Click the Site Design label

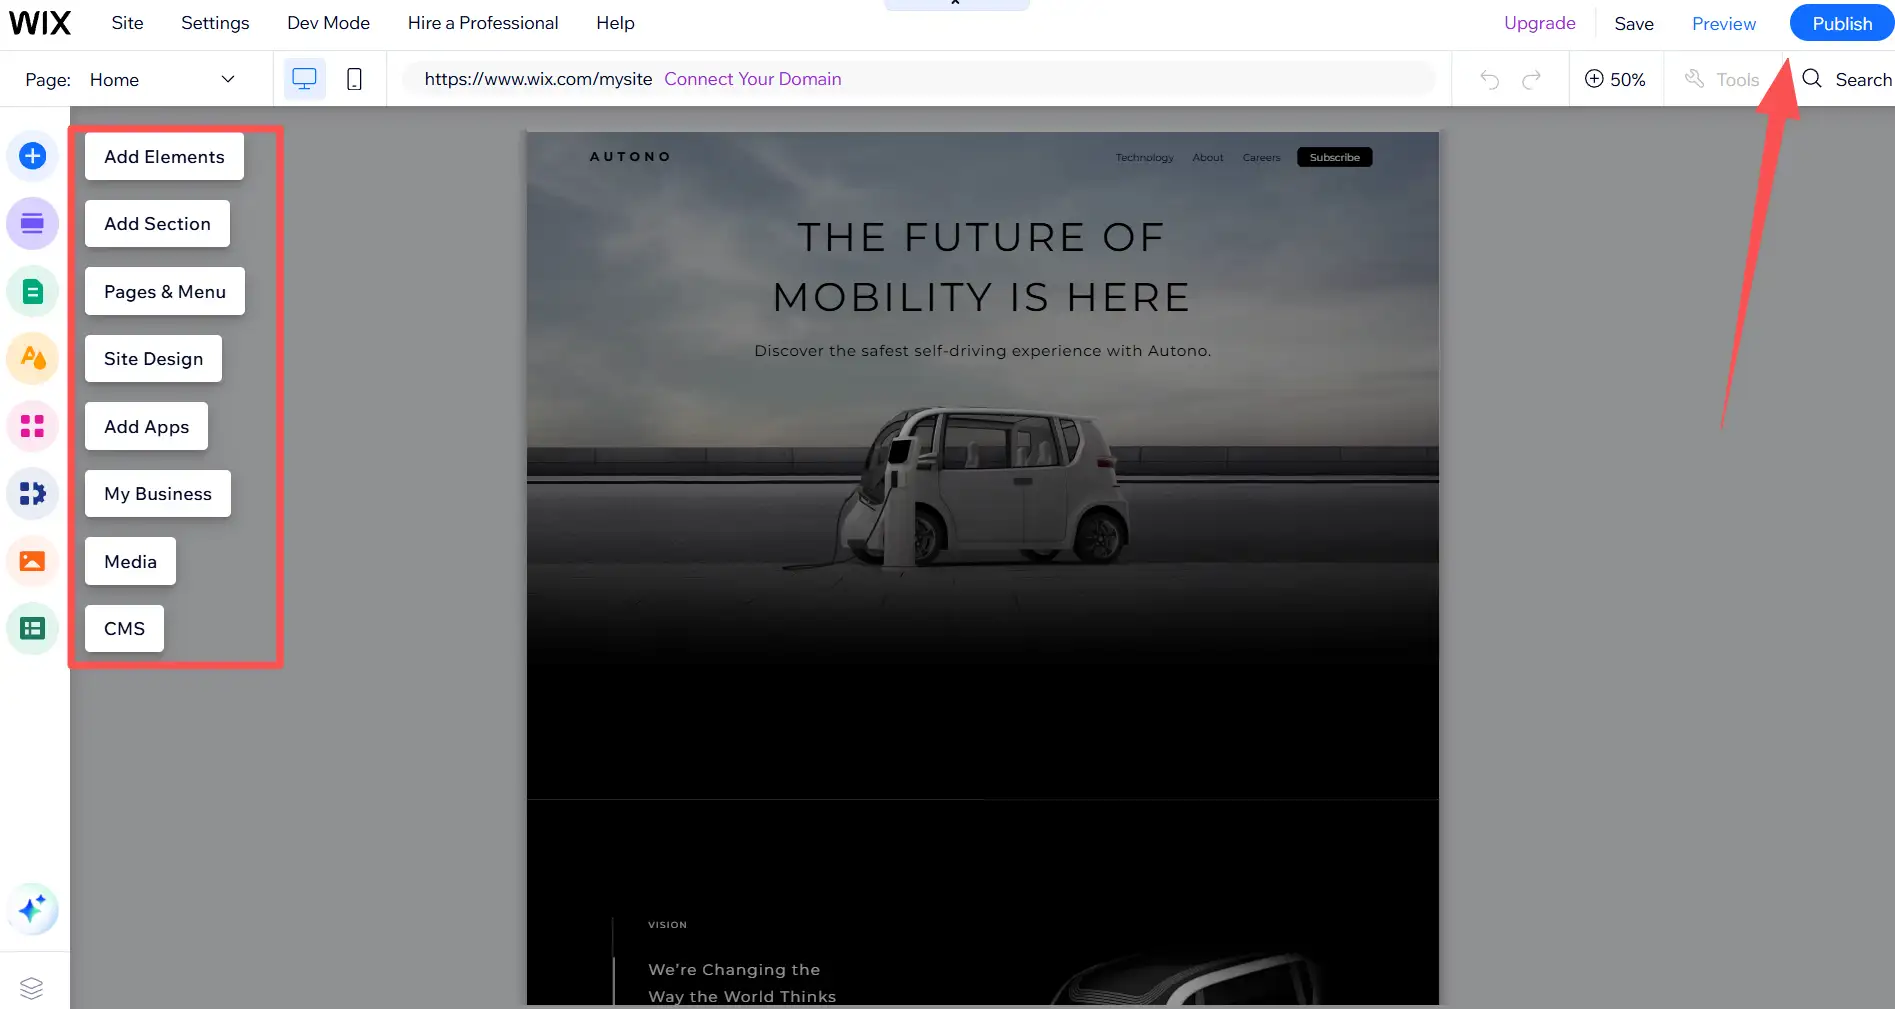153,358
